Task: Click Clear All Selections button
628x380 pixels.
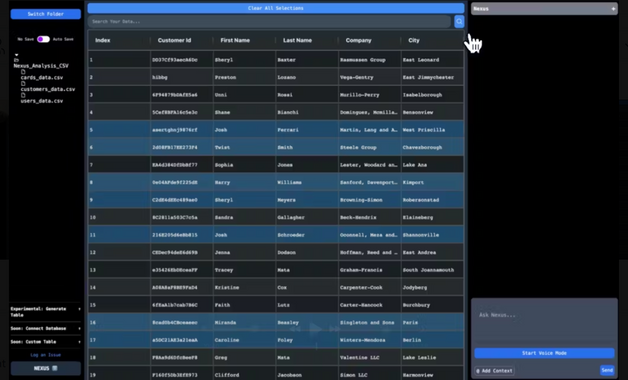Action: tap(276, 8)
